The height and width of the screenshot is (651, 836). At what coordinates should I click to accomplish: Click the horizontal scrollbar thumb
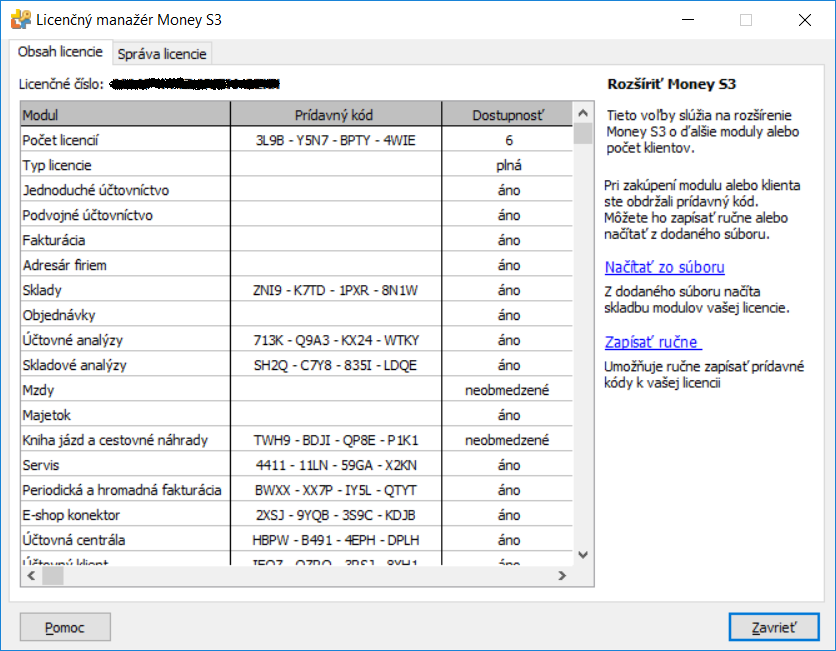53,575
